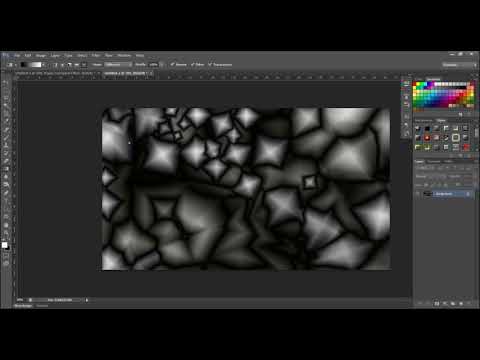Open status bar info arrow
480x360 pixels.
(87, 300)
